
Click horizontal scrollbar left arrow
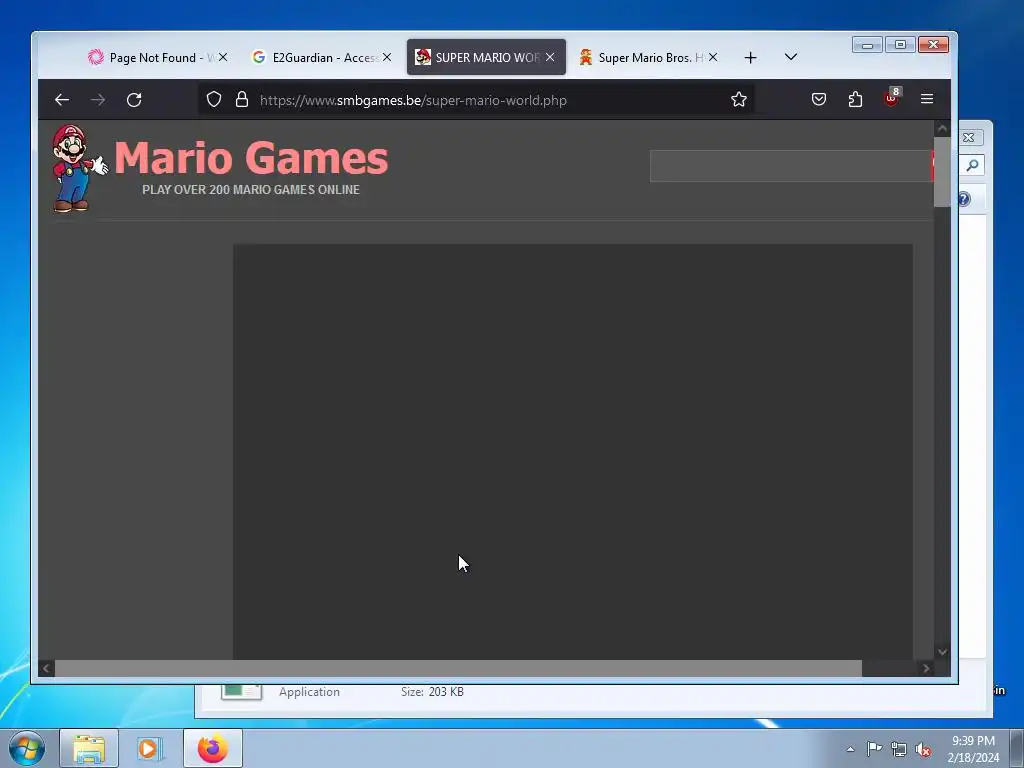pyautogui.click(x=46, y=668)
